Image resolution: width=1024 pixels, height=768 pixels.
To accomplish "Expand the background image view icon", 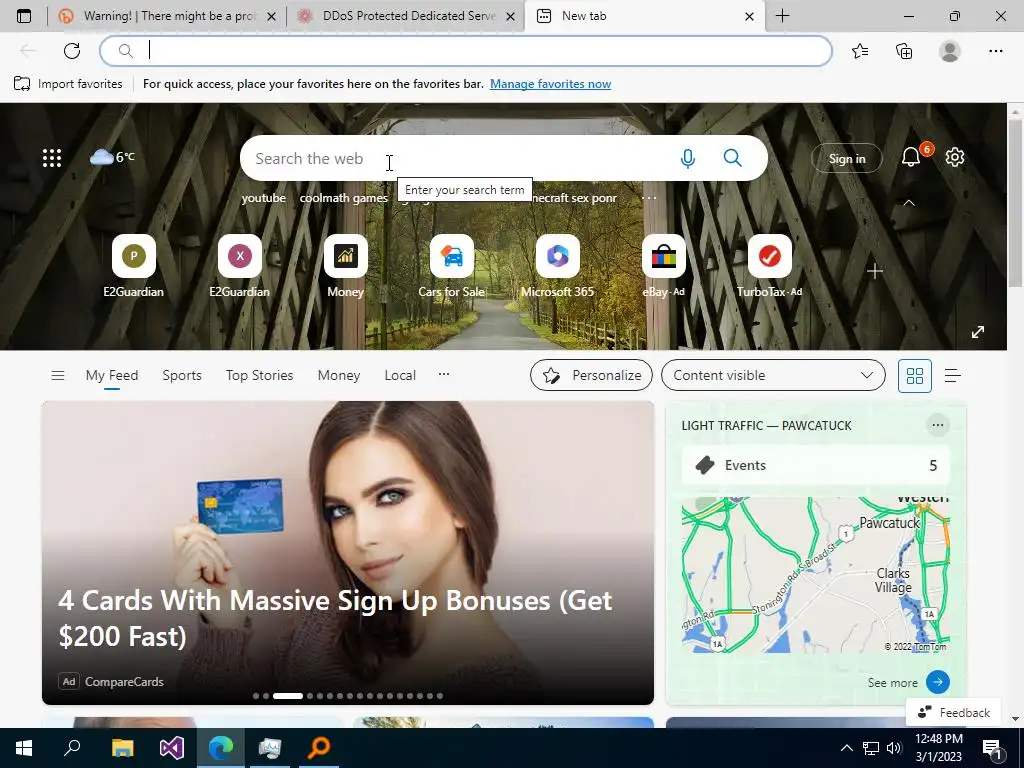I will pyautogui.click(x=978, y=332).
